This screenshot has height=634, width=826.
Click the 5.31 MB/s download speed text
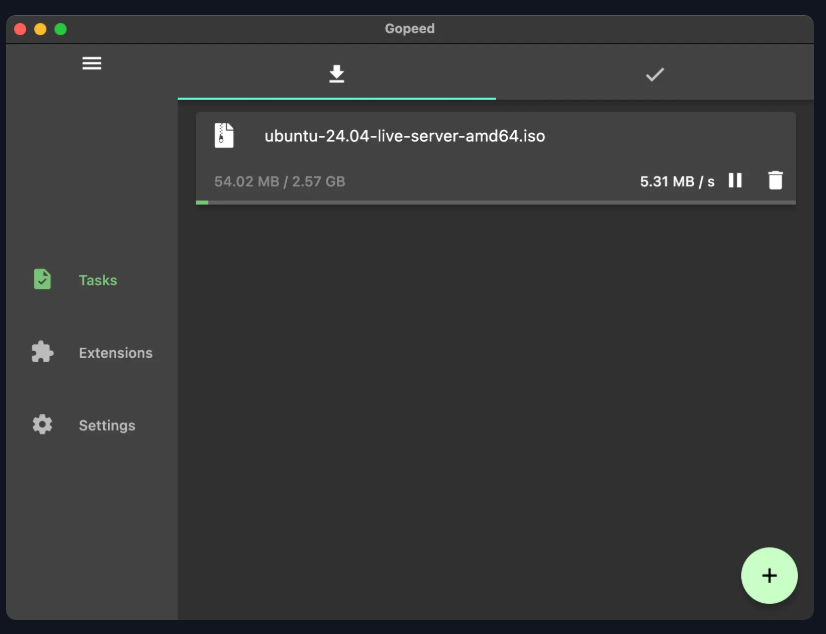pyautogui.click(x=677, y=181)
